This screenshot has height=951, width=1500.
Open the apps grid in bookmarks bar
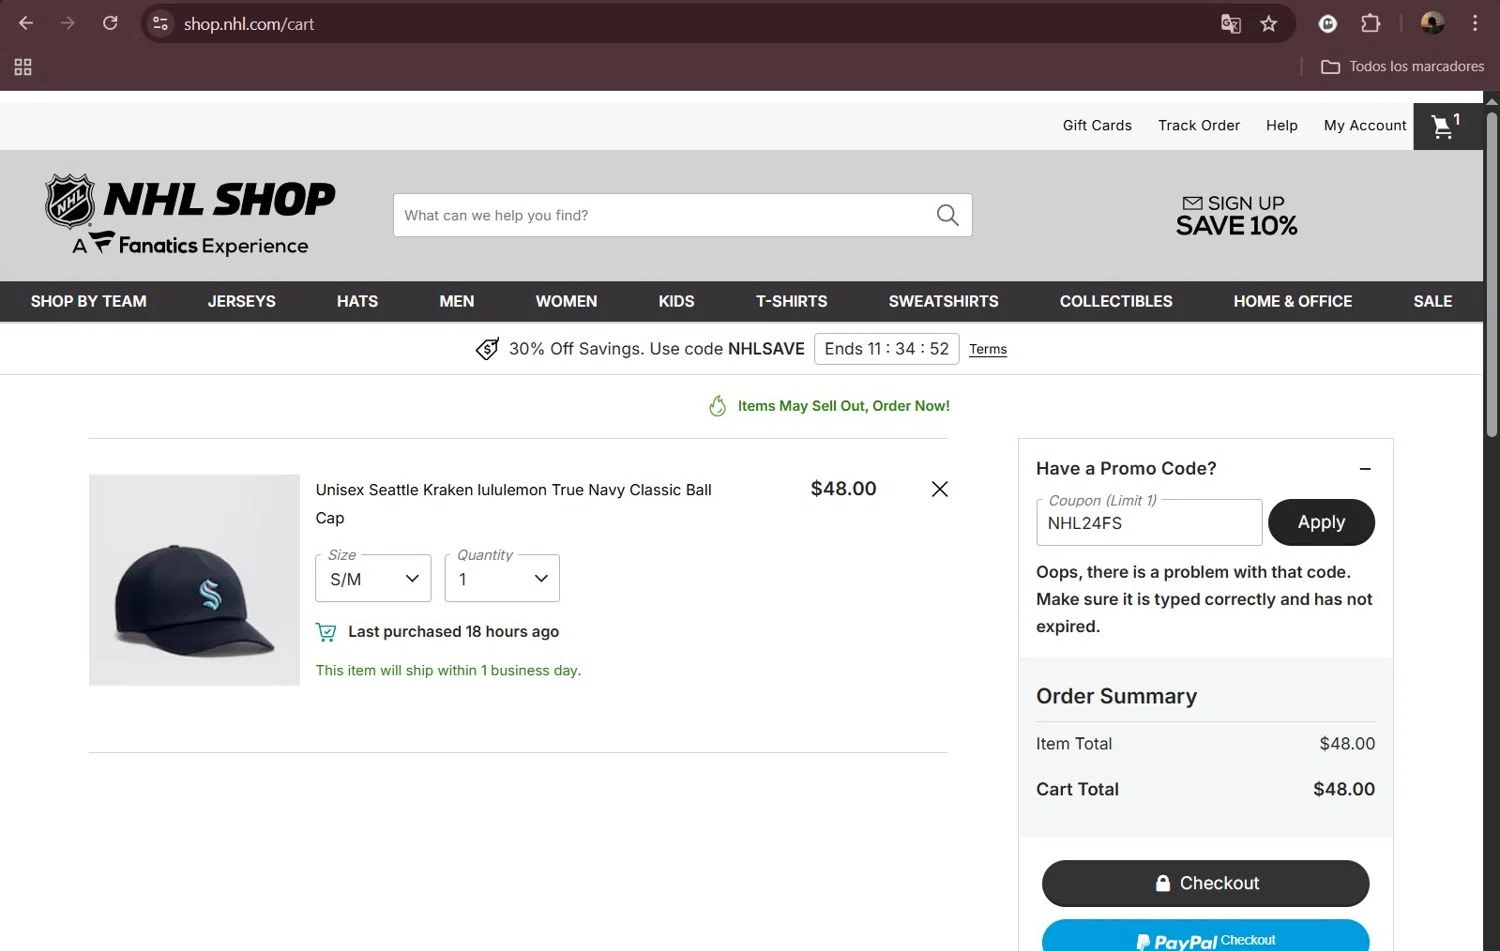coord(23,67)
